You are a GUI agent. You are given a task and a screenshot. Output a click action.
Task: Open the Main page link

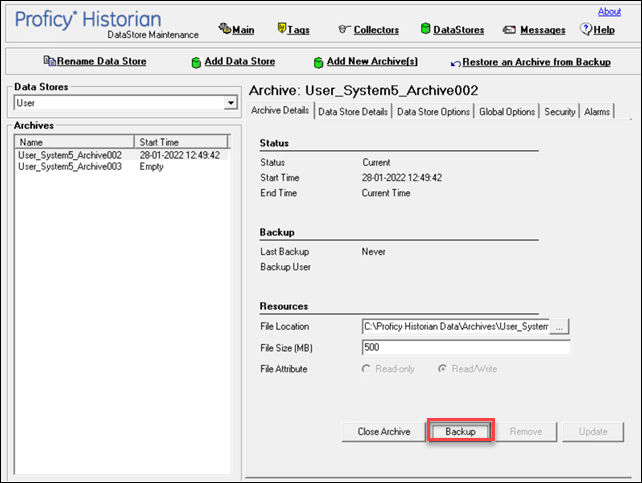[243, 30]
